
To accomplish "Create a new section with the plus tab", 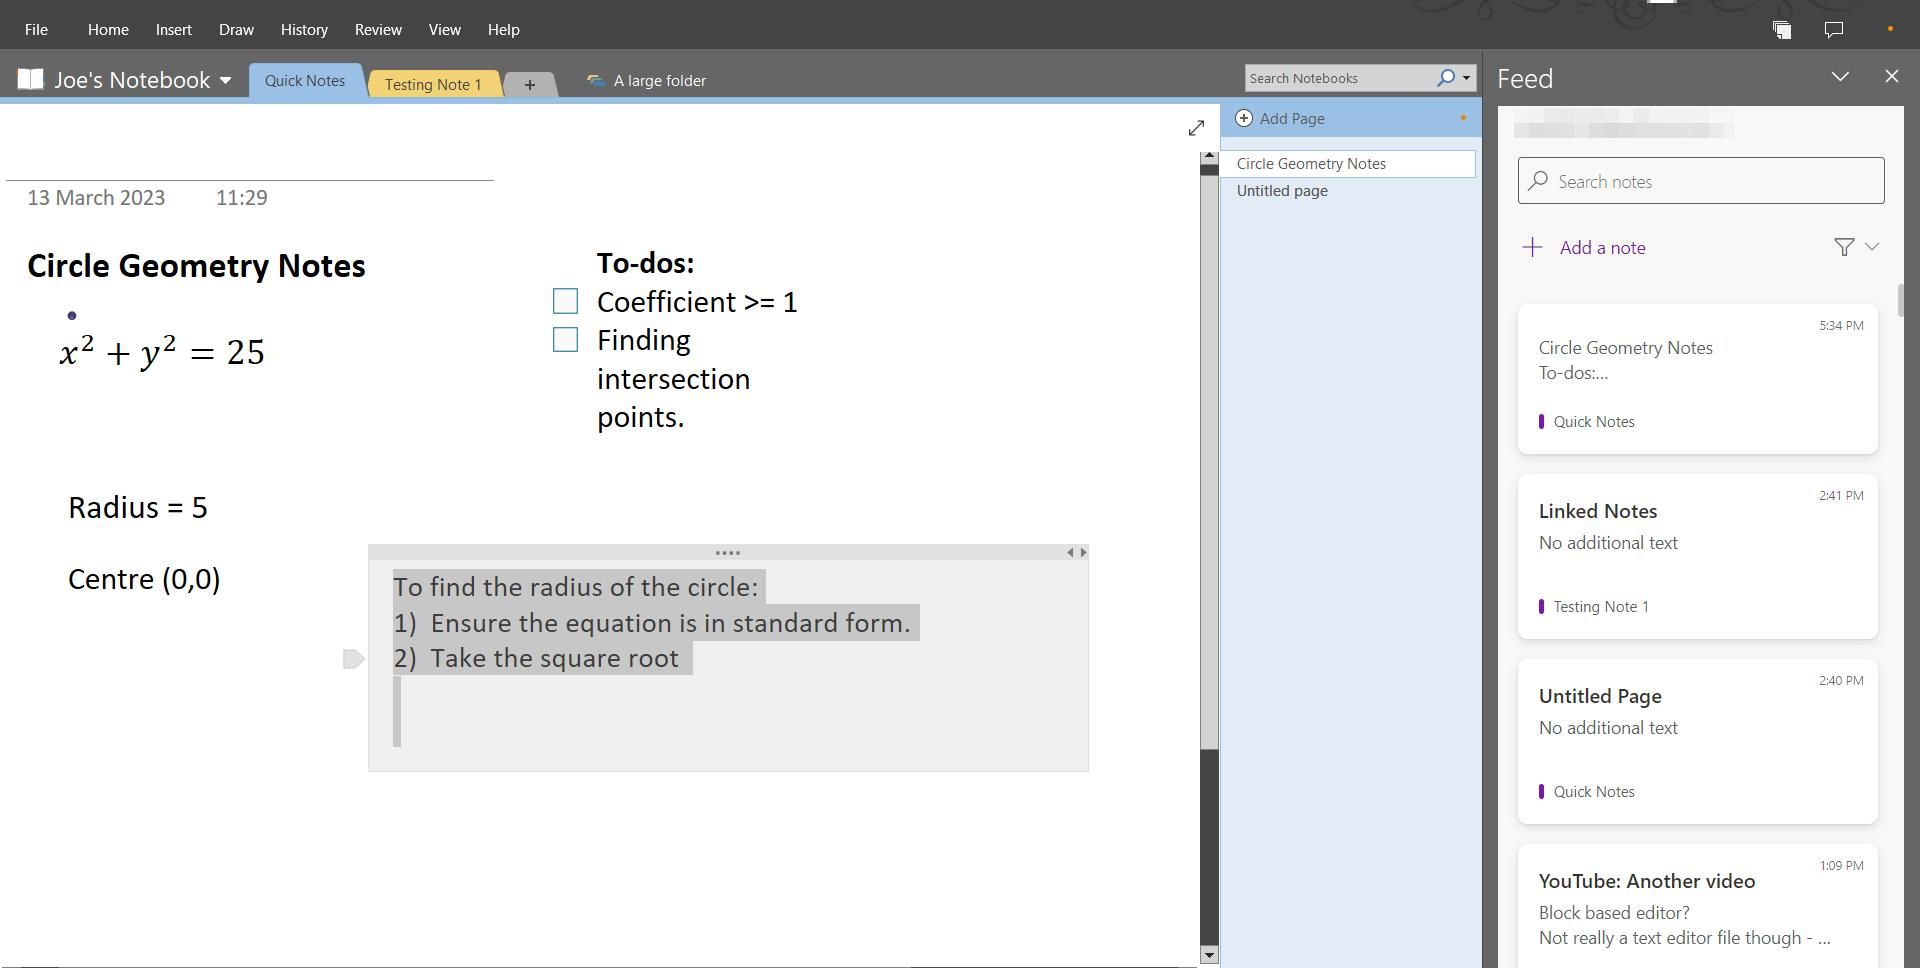I will (530, 84).
